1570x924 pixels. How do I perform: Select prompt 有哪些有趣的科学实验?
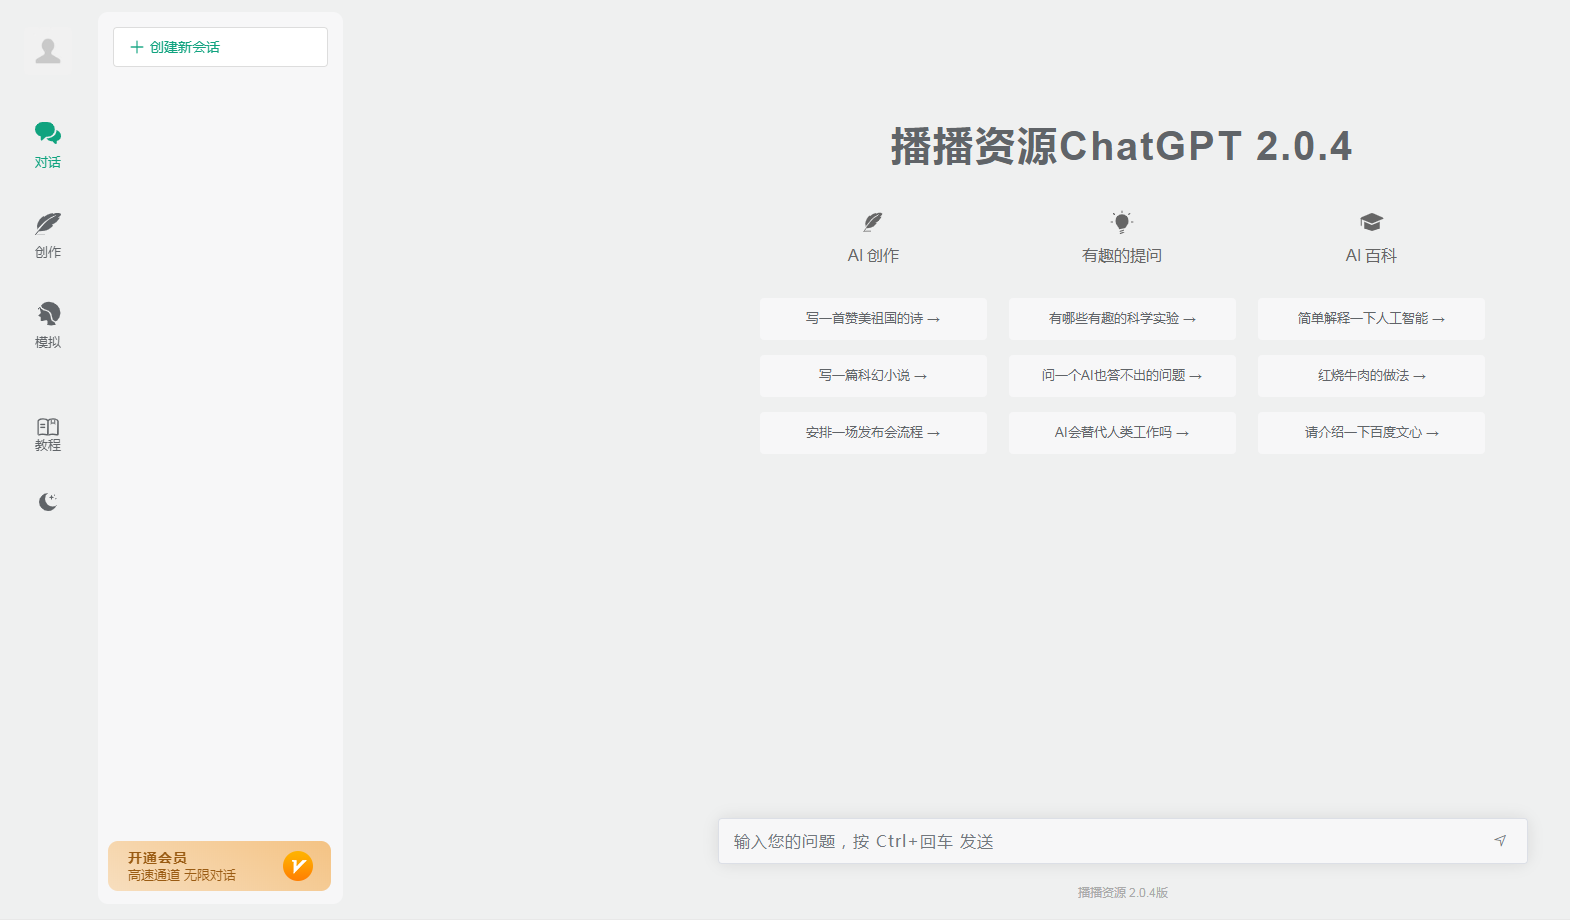pyautogui.click(x=1122, y=319)
